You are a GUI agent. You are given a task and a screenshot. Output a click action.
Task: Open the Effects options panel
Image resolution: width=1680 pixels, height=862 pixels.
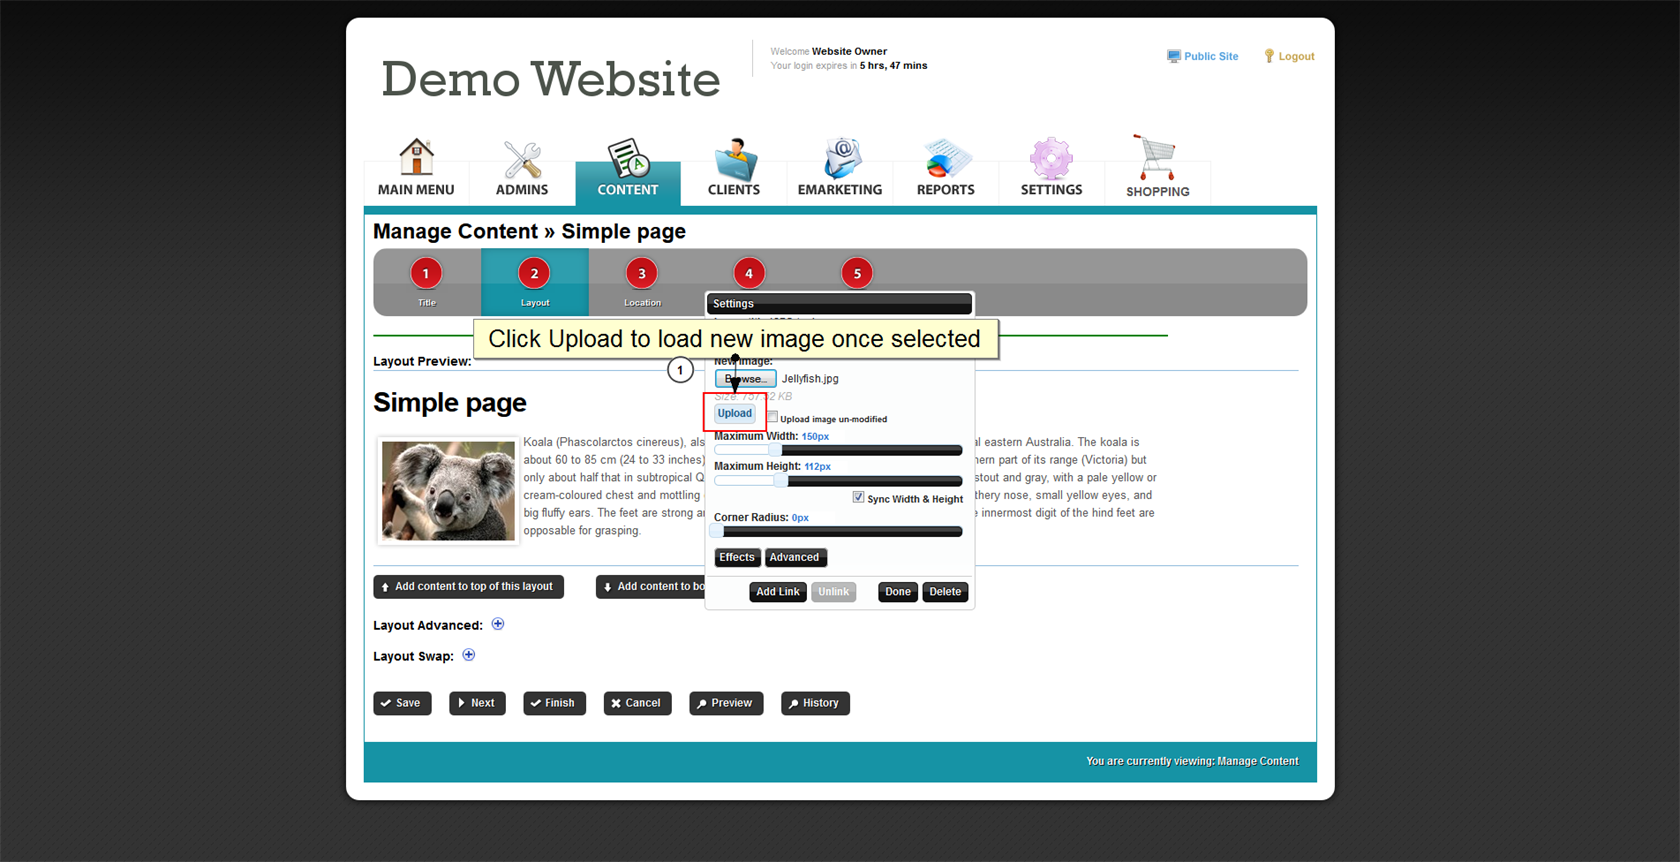coord(737,558)
